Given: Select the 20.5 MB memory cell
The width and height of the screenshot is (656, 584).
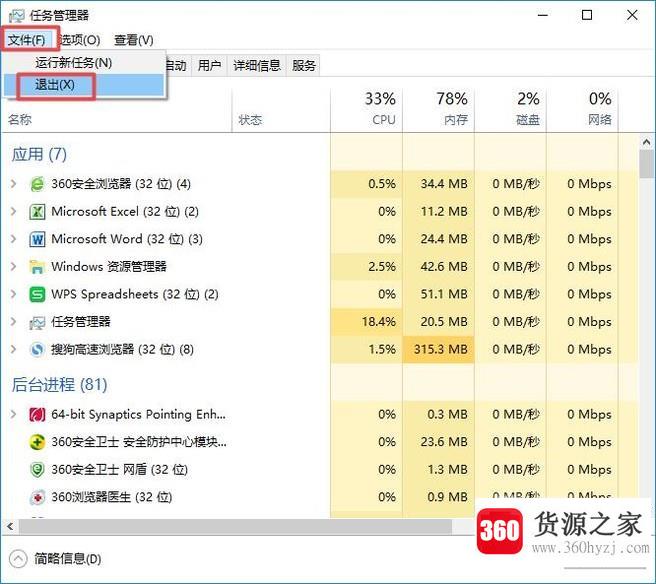Looking at the screenshot, I should tap(438, 322).
